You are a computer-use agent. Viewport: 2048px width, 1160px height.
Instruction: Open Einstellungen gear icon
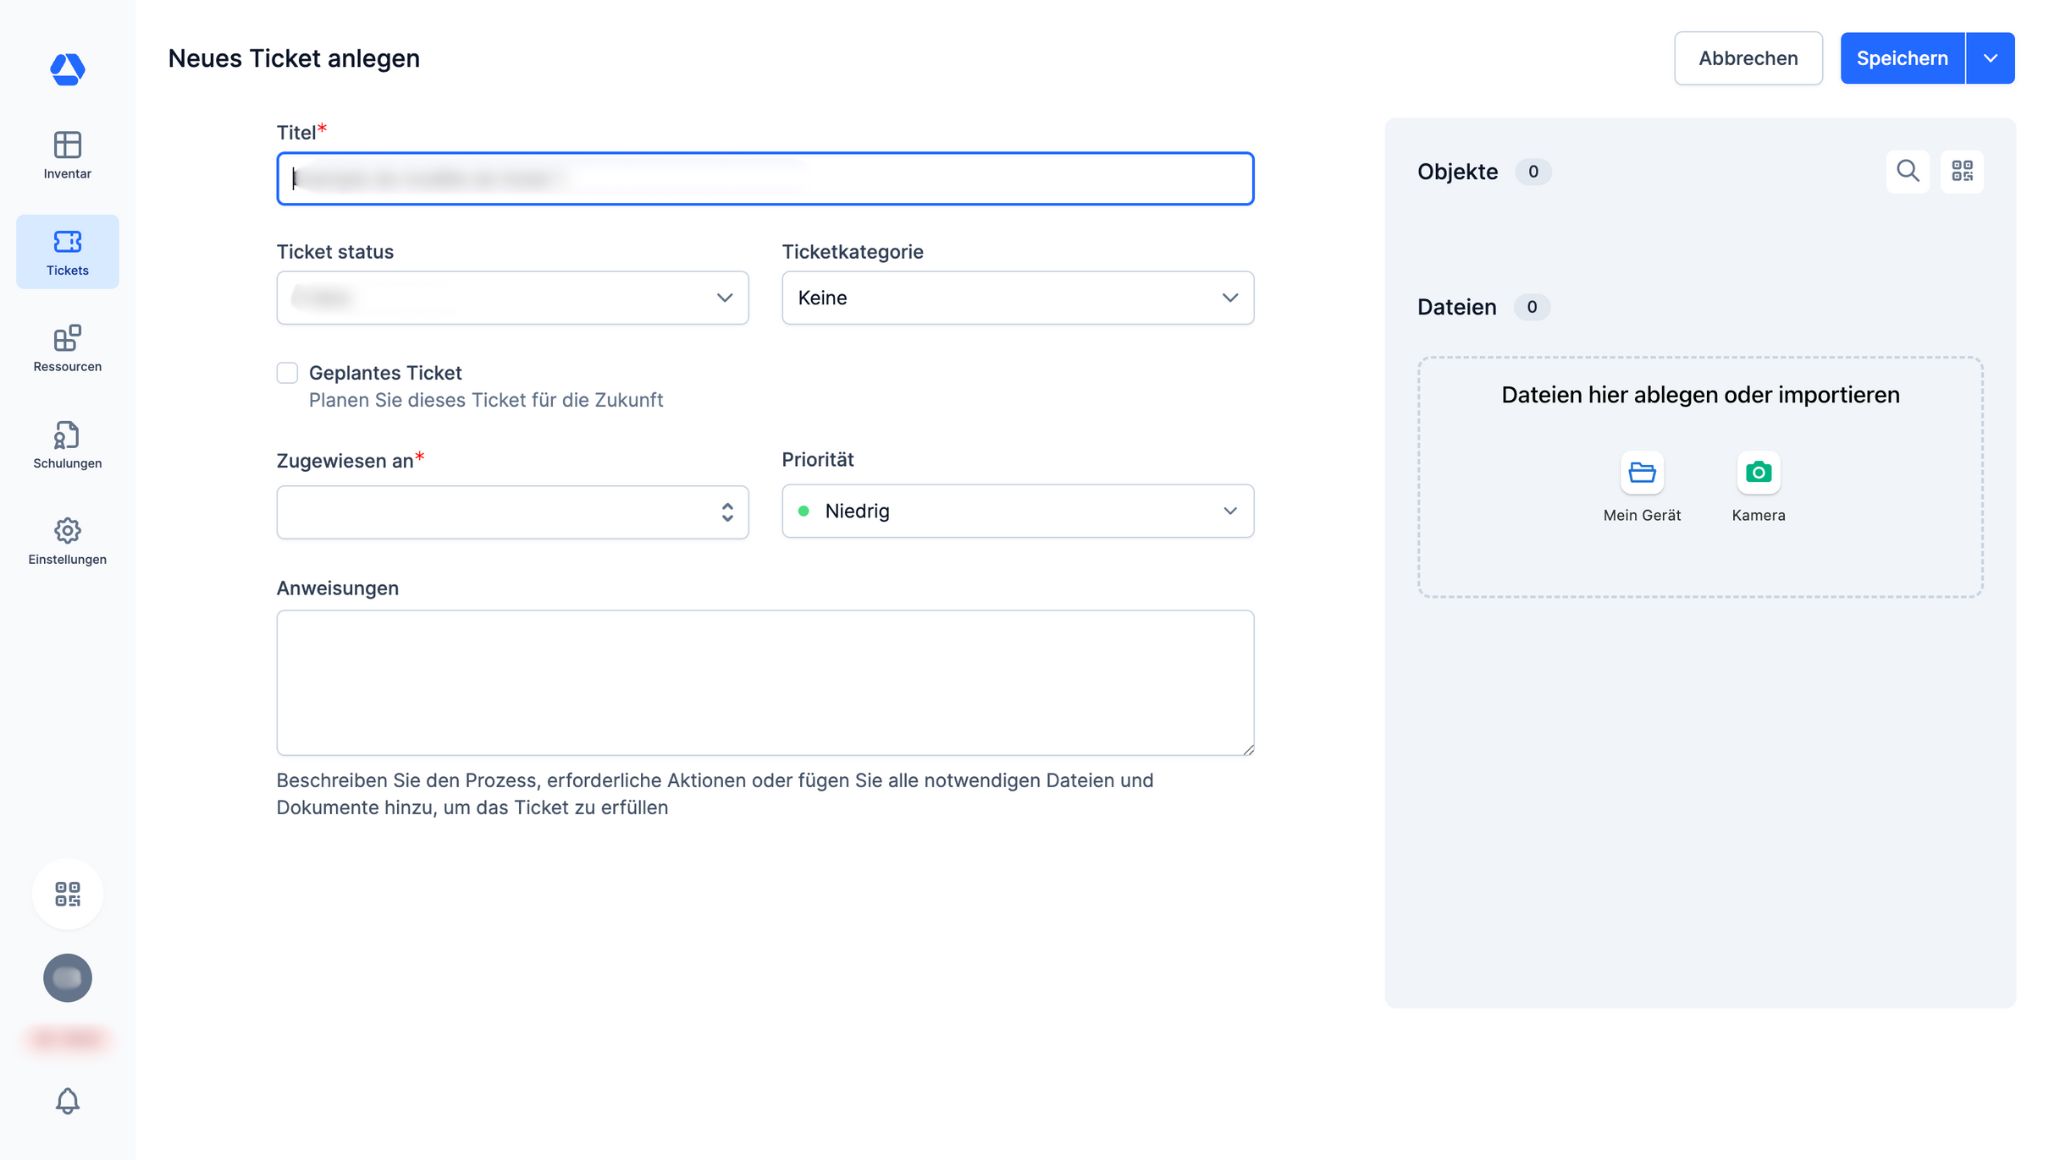(67, 541)
